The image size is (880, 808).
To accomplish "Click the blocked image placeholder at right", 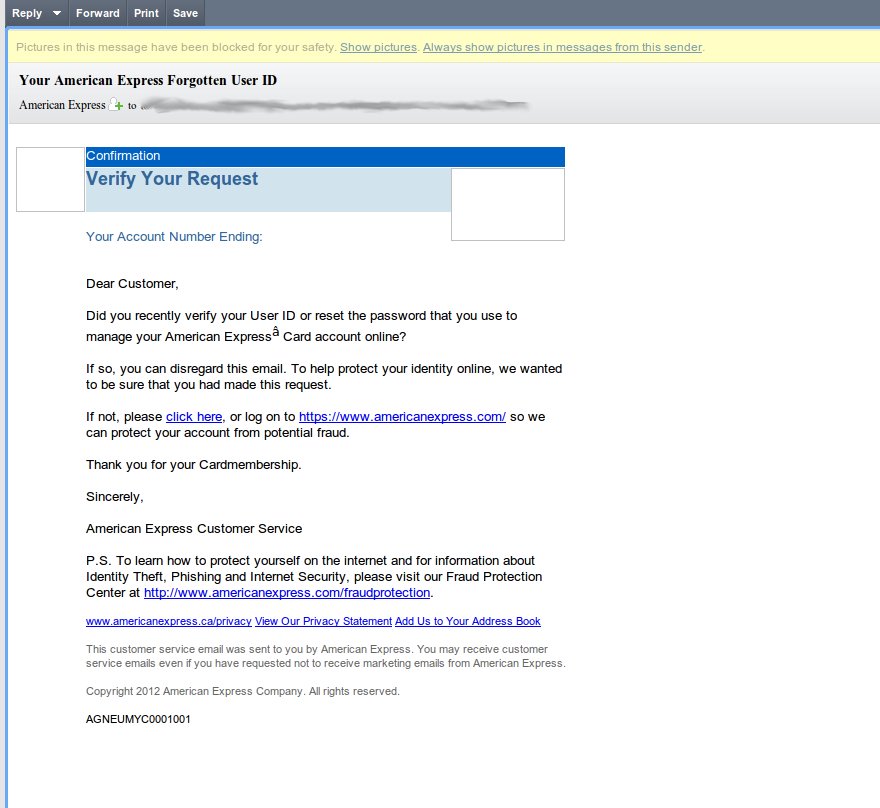I will point(507,205).
